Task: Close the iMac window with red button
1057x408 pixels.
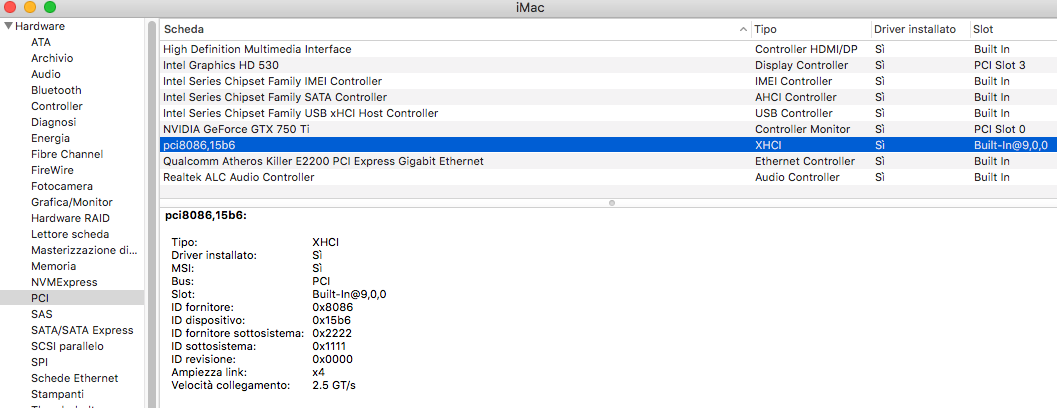Action: point(9,7)
